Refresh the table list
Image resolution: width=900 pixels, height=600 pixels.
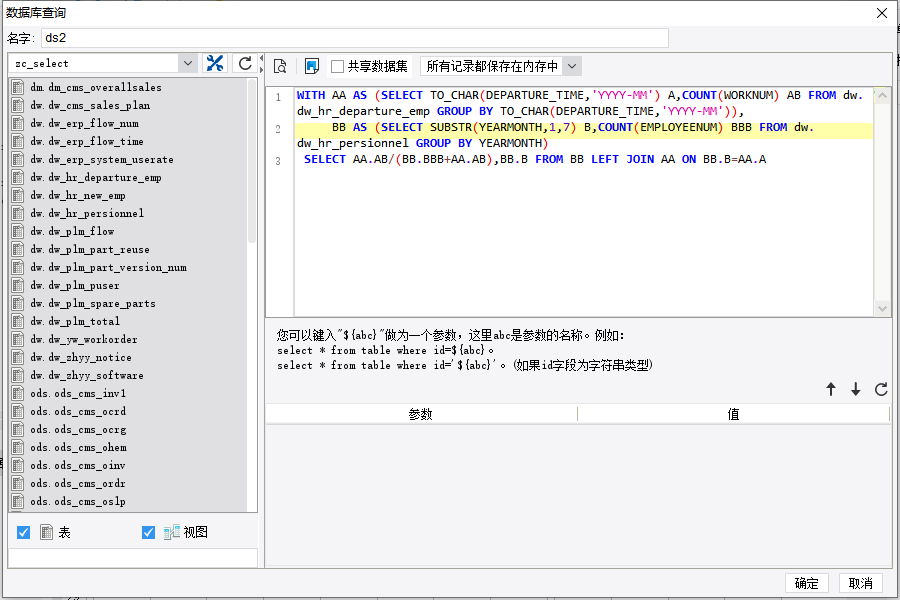(x=245, y=63)
